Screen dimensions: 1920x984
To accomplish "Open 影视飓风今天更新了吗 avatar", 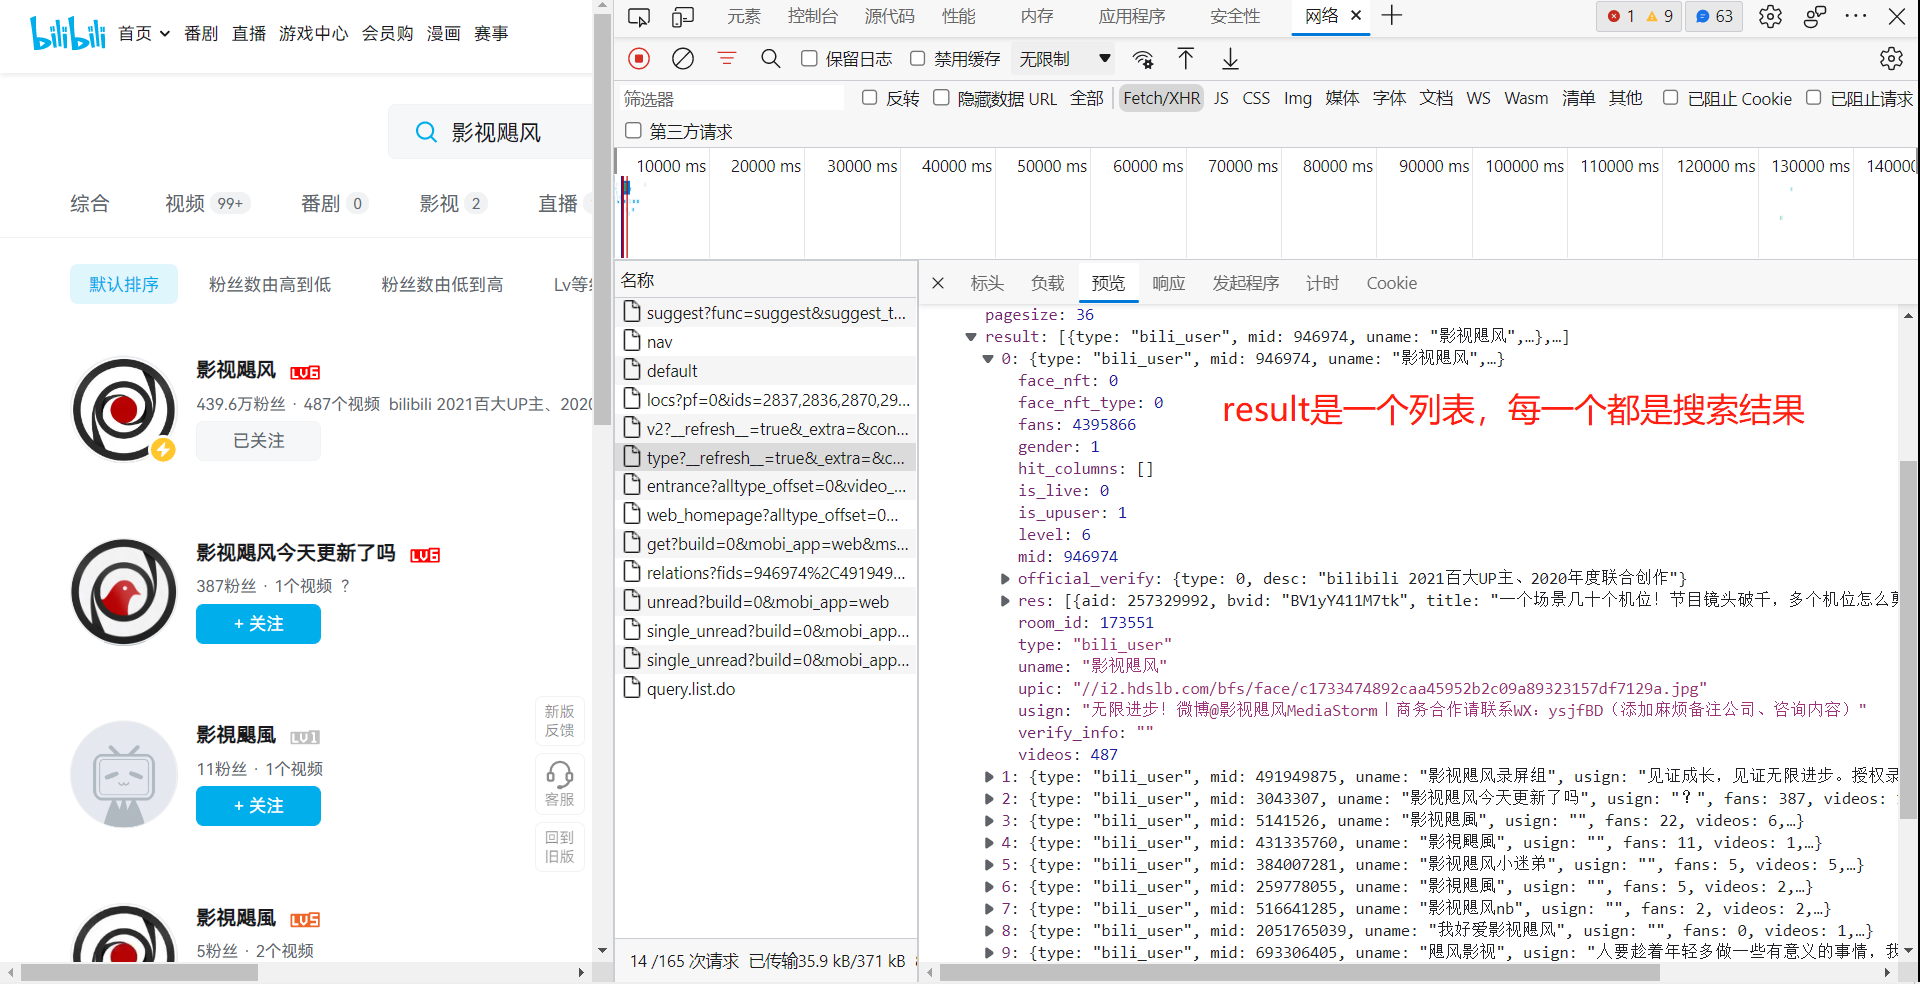I will (x=124, y=592).
